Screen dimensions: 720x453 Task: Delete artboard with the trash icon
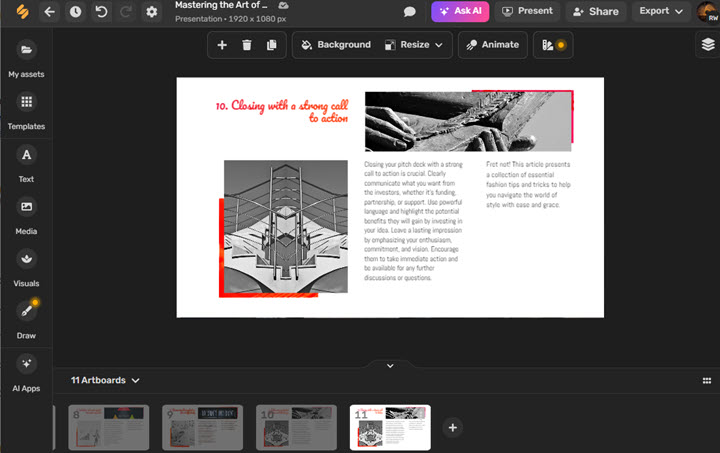247,45
